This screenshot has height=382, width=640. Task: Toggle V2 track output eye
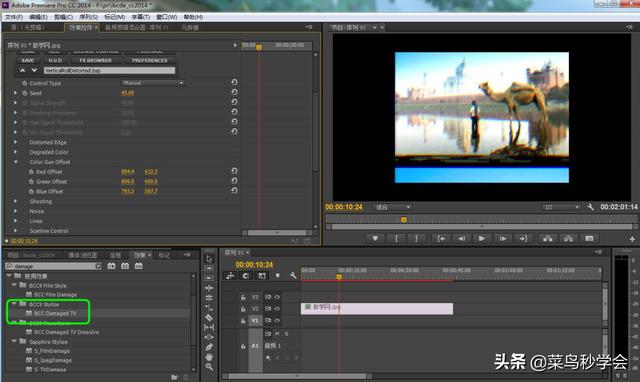click(277, 309)
